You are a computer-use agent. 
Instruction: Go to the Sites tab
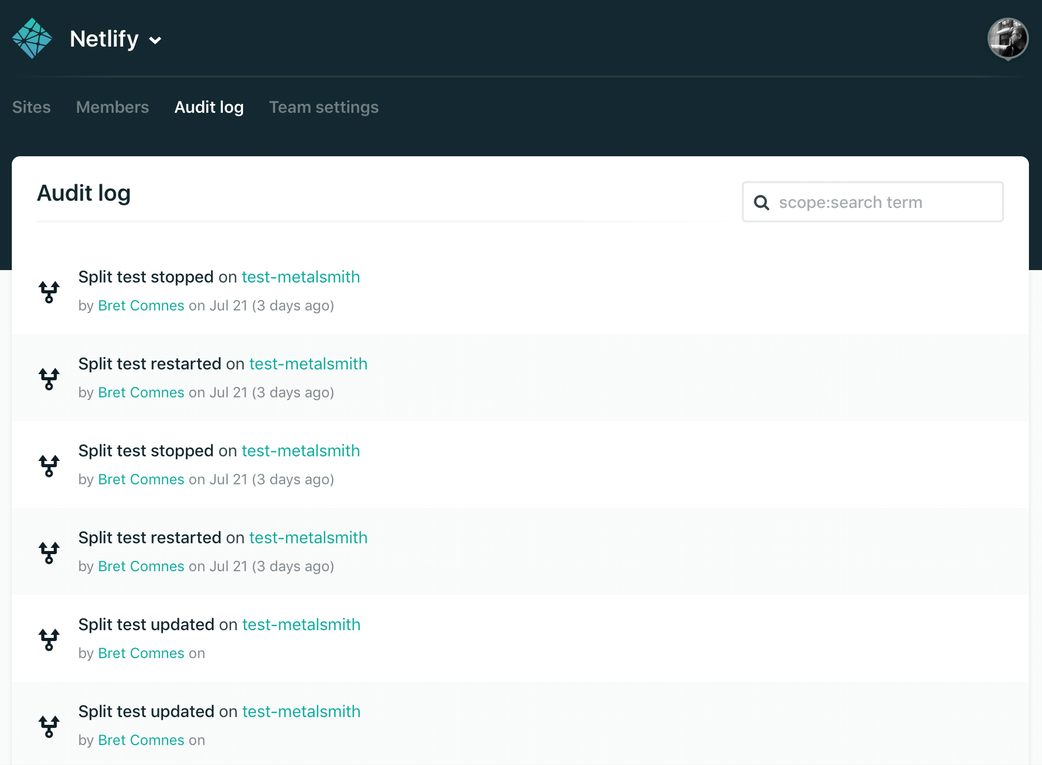31,107
